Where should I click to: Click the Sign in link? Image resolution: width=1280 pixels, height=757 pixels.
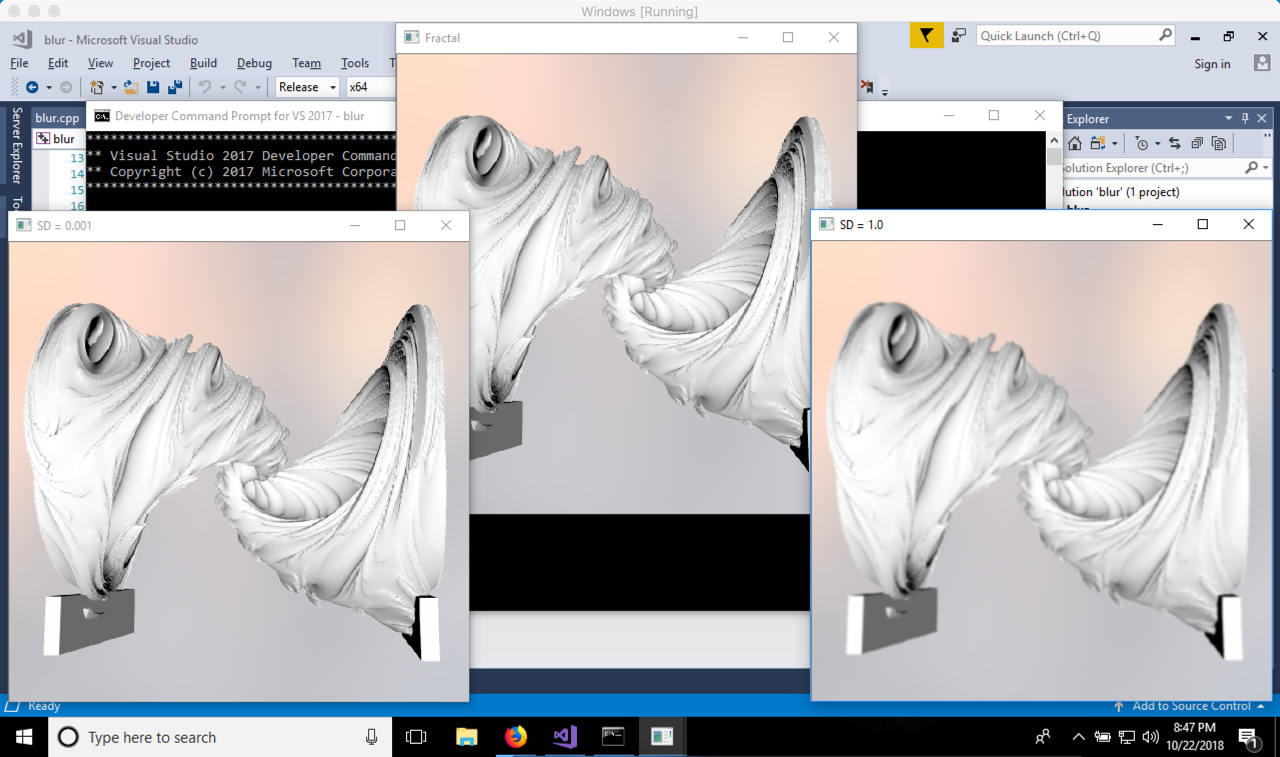(1212, 63)
